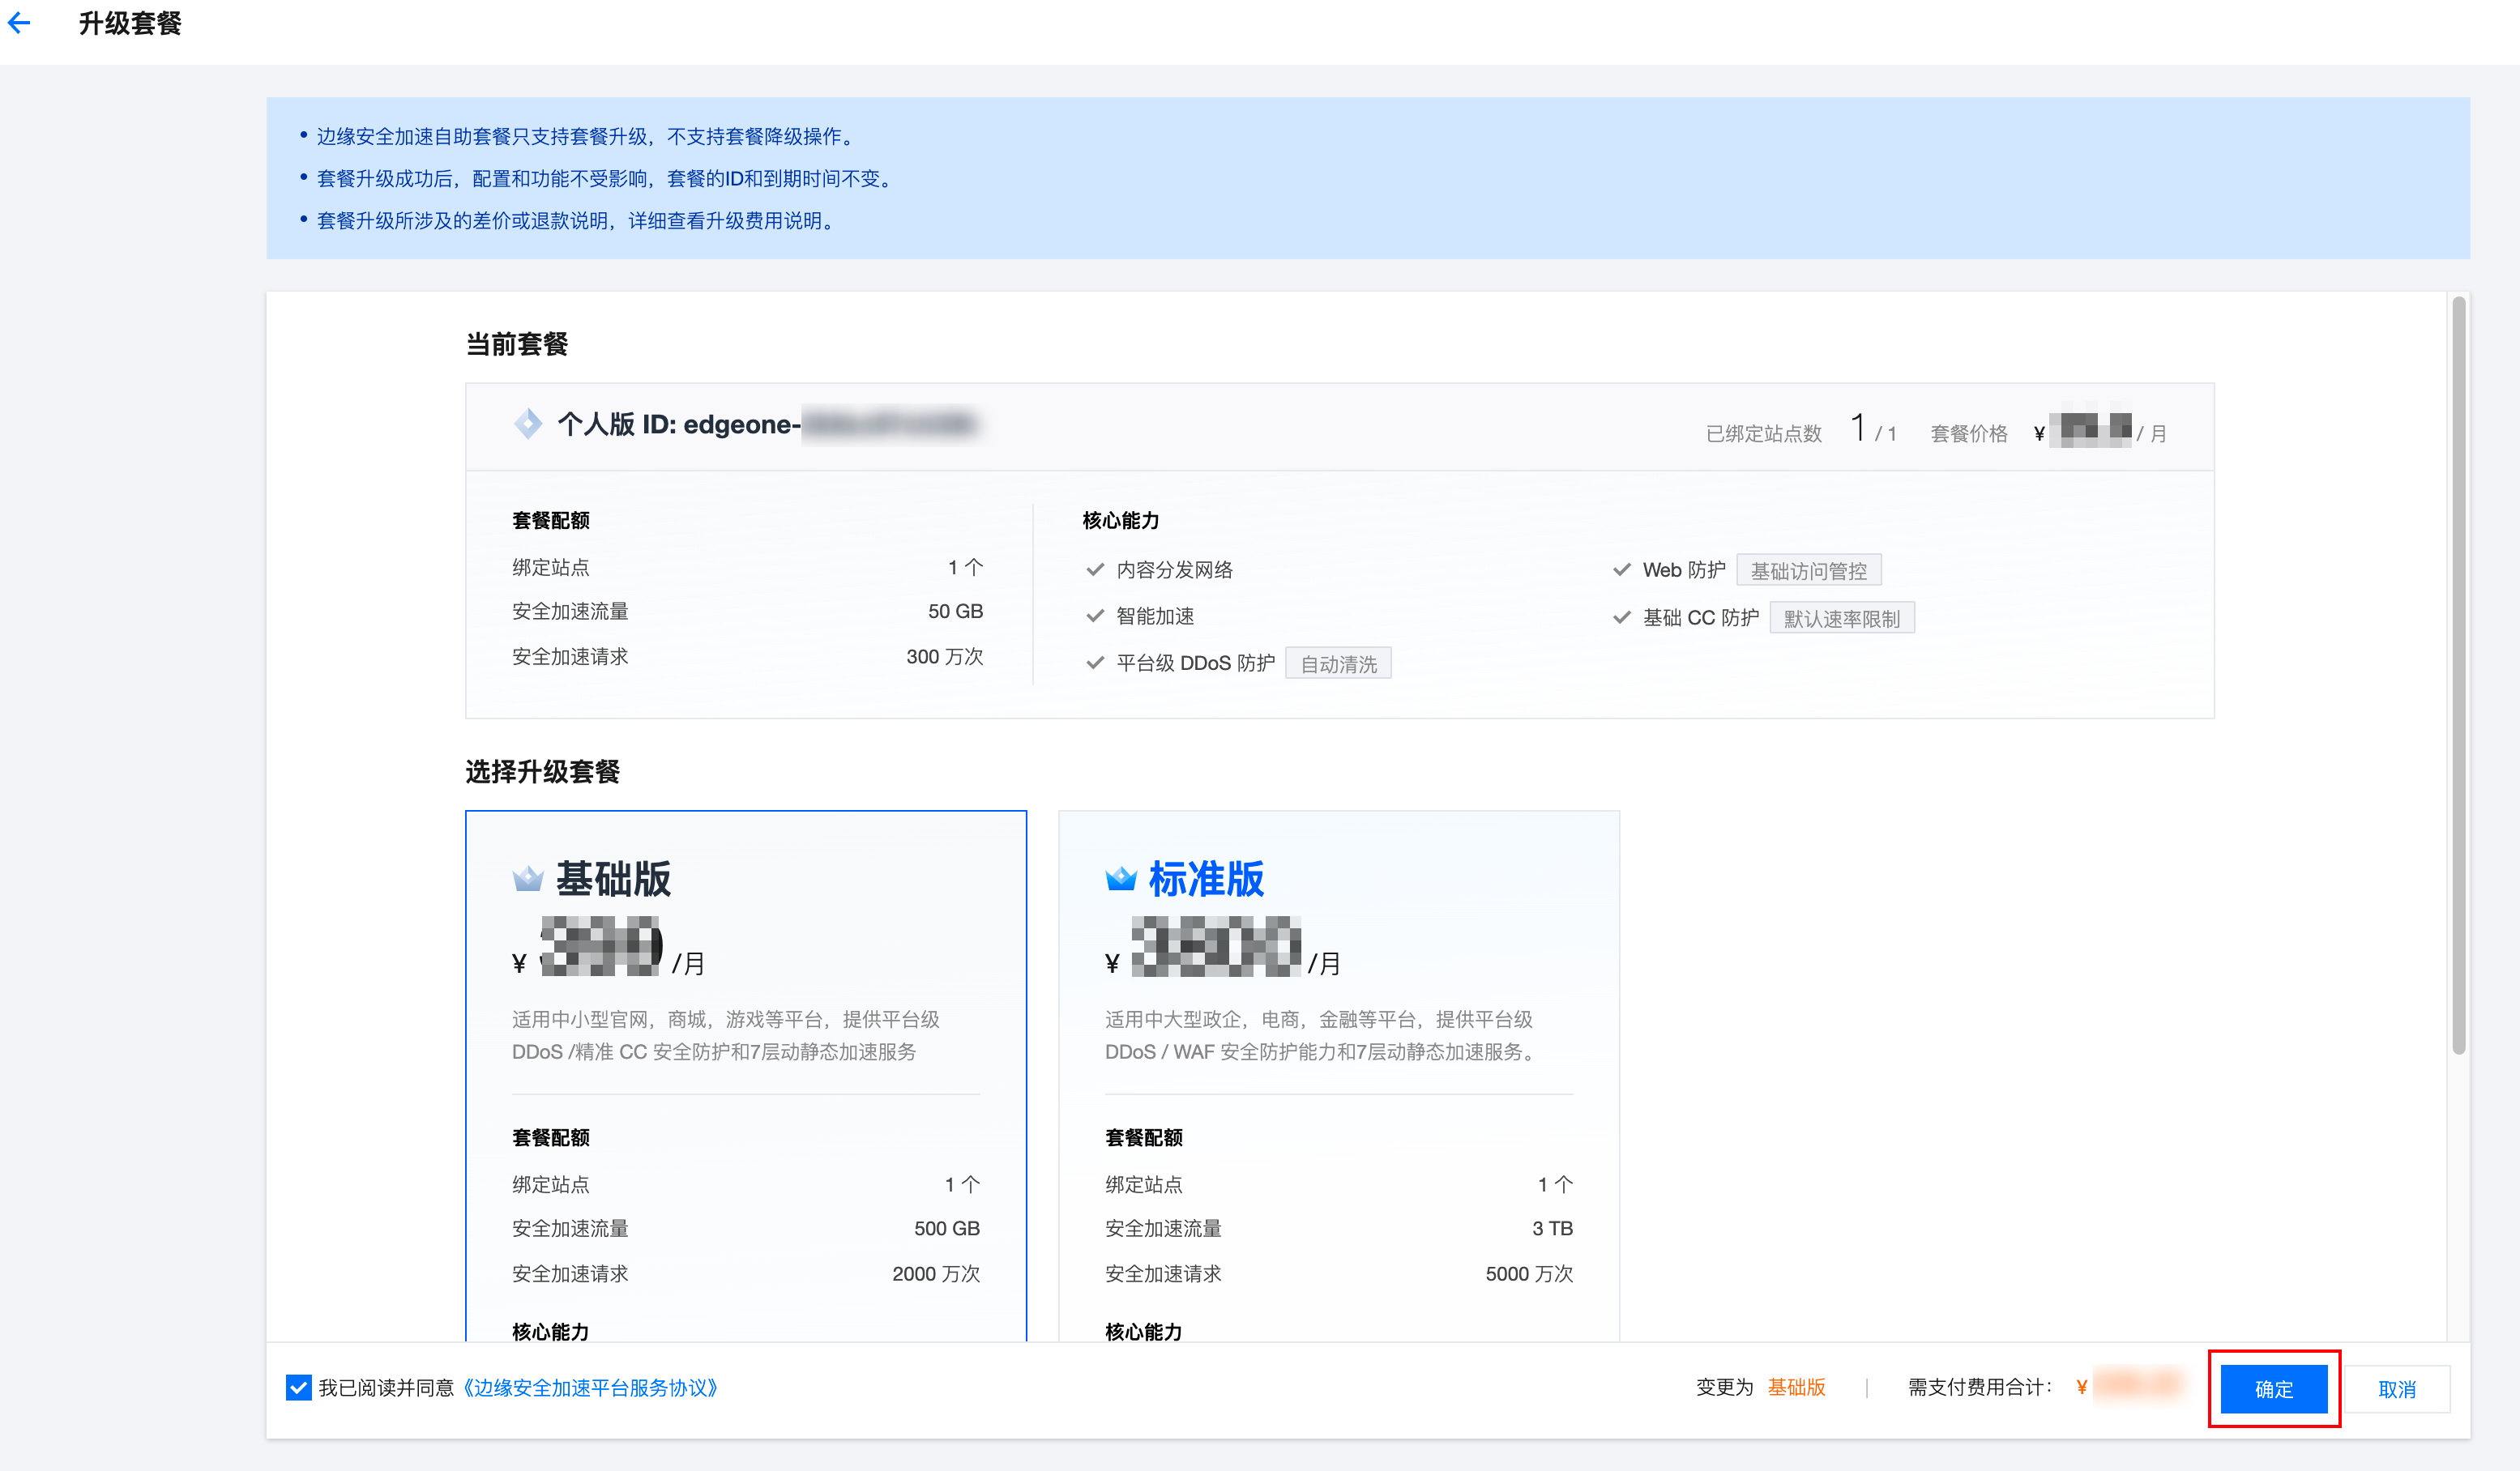
Task: Click the 基础访问管控 tag
Action: [1809, 570]
